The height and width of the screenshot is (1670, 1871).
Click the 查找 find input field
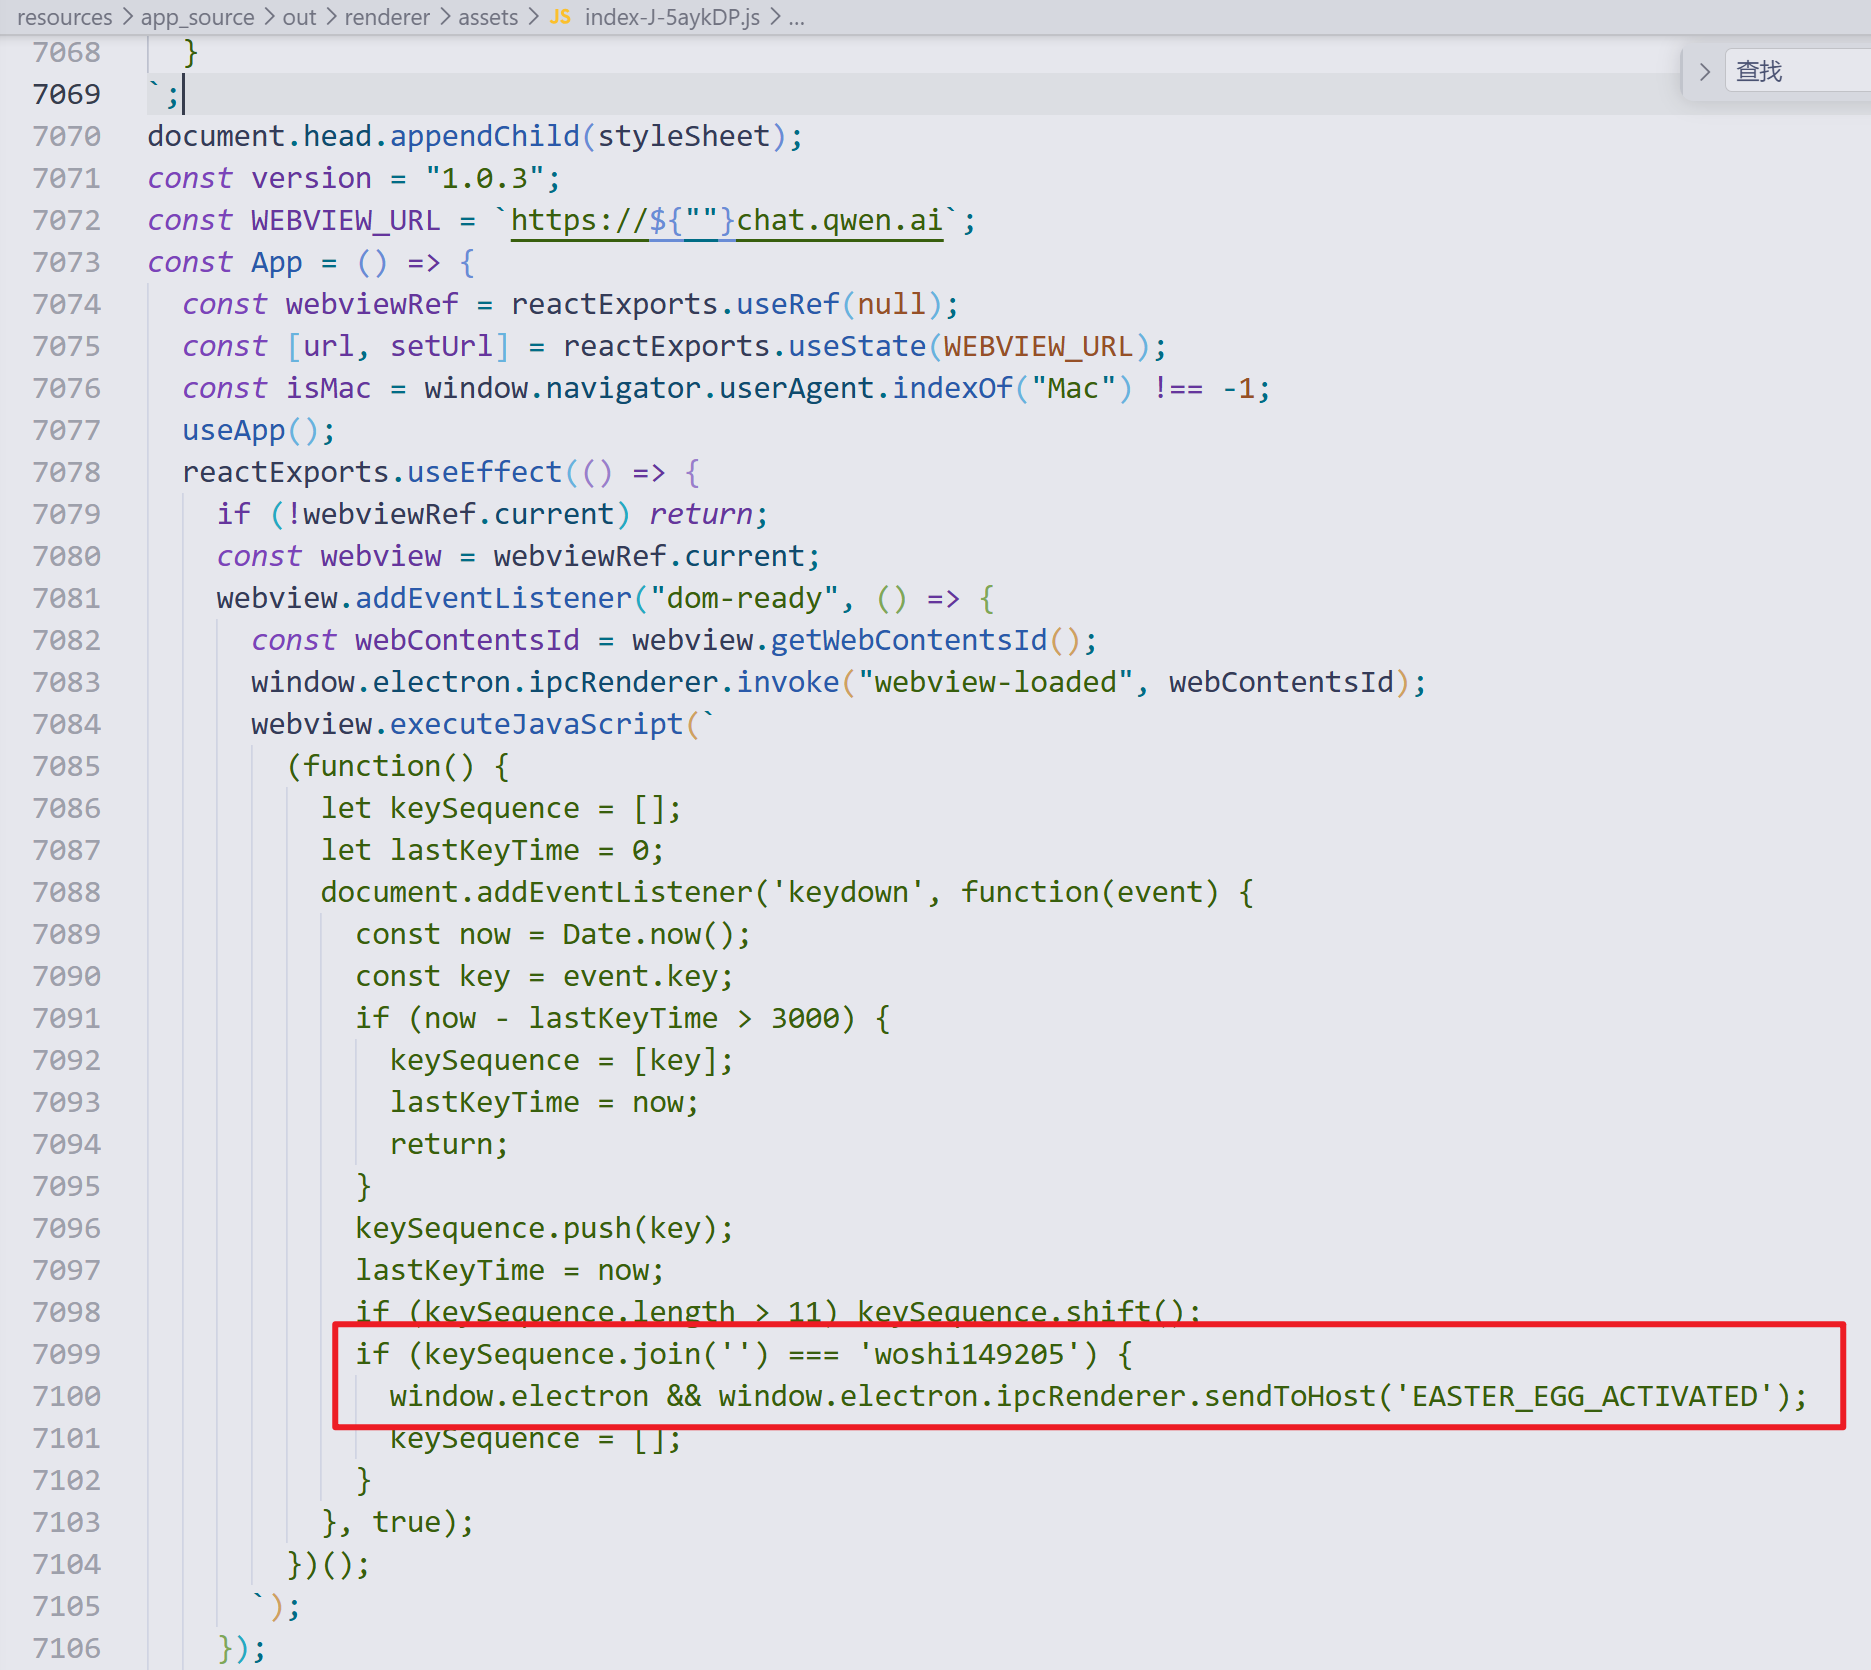(x=1798, y=72)
